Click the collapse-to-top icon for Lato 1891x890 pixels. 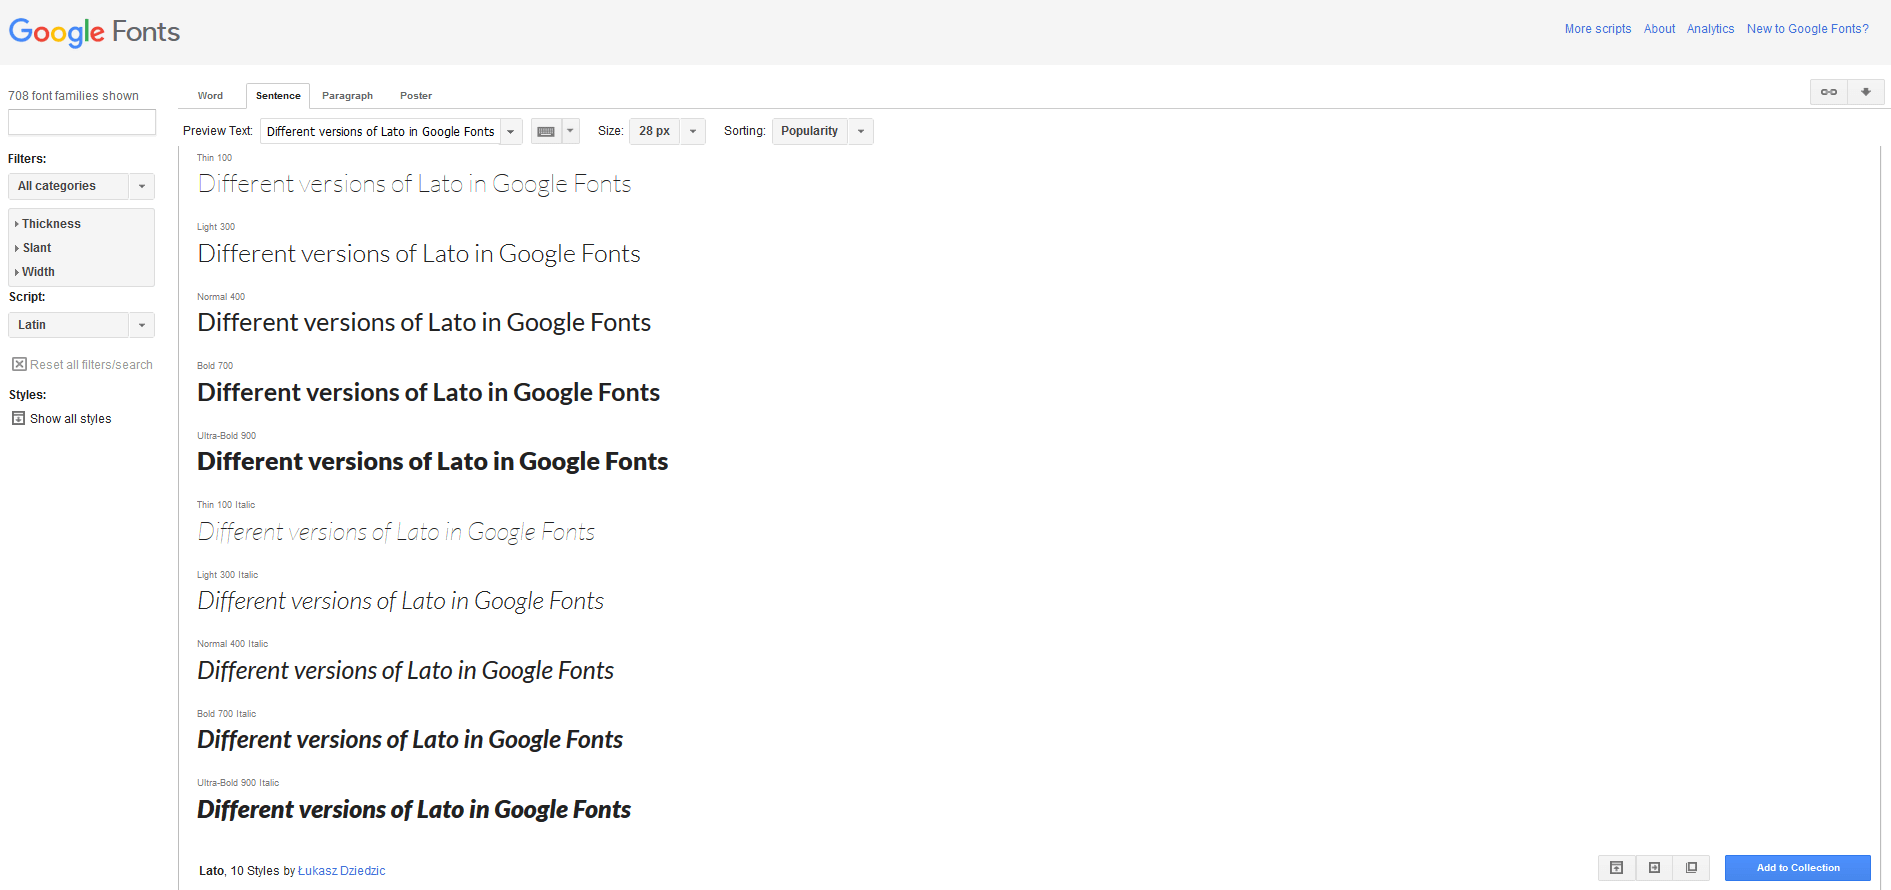point(1617,868)
